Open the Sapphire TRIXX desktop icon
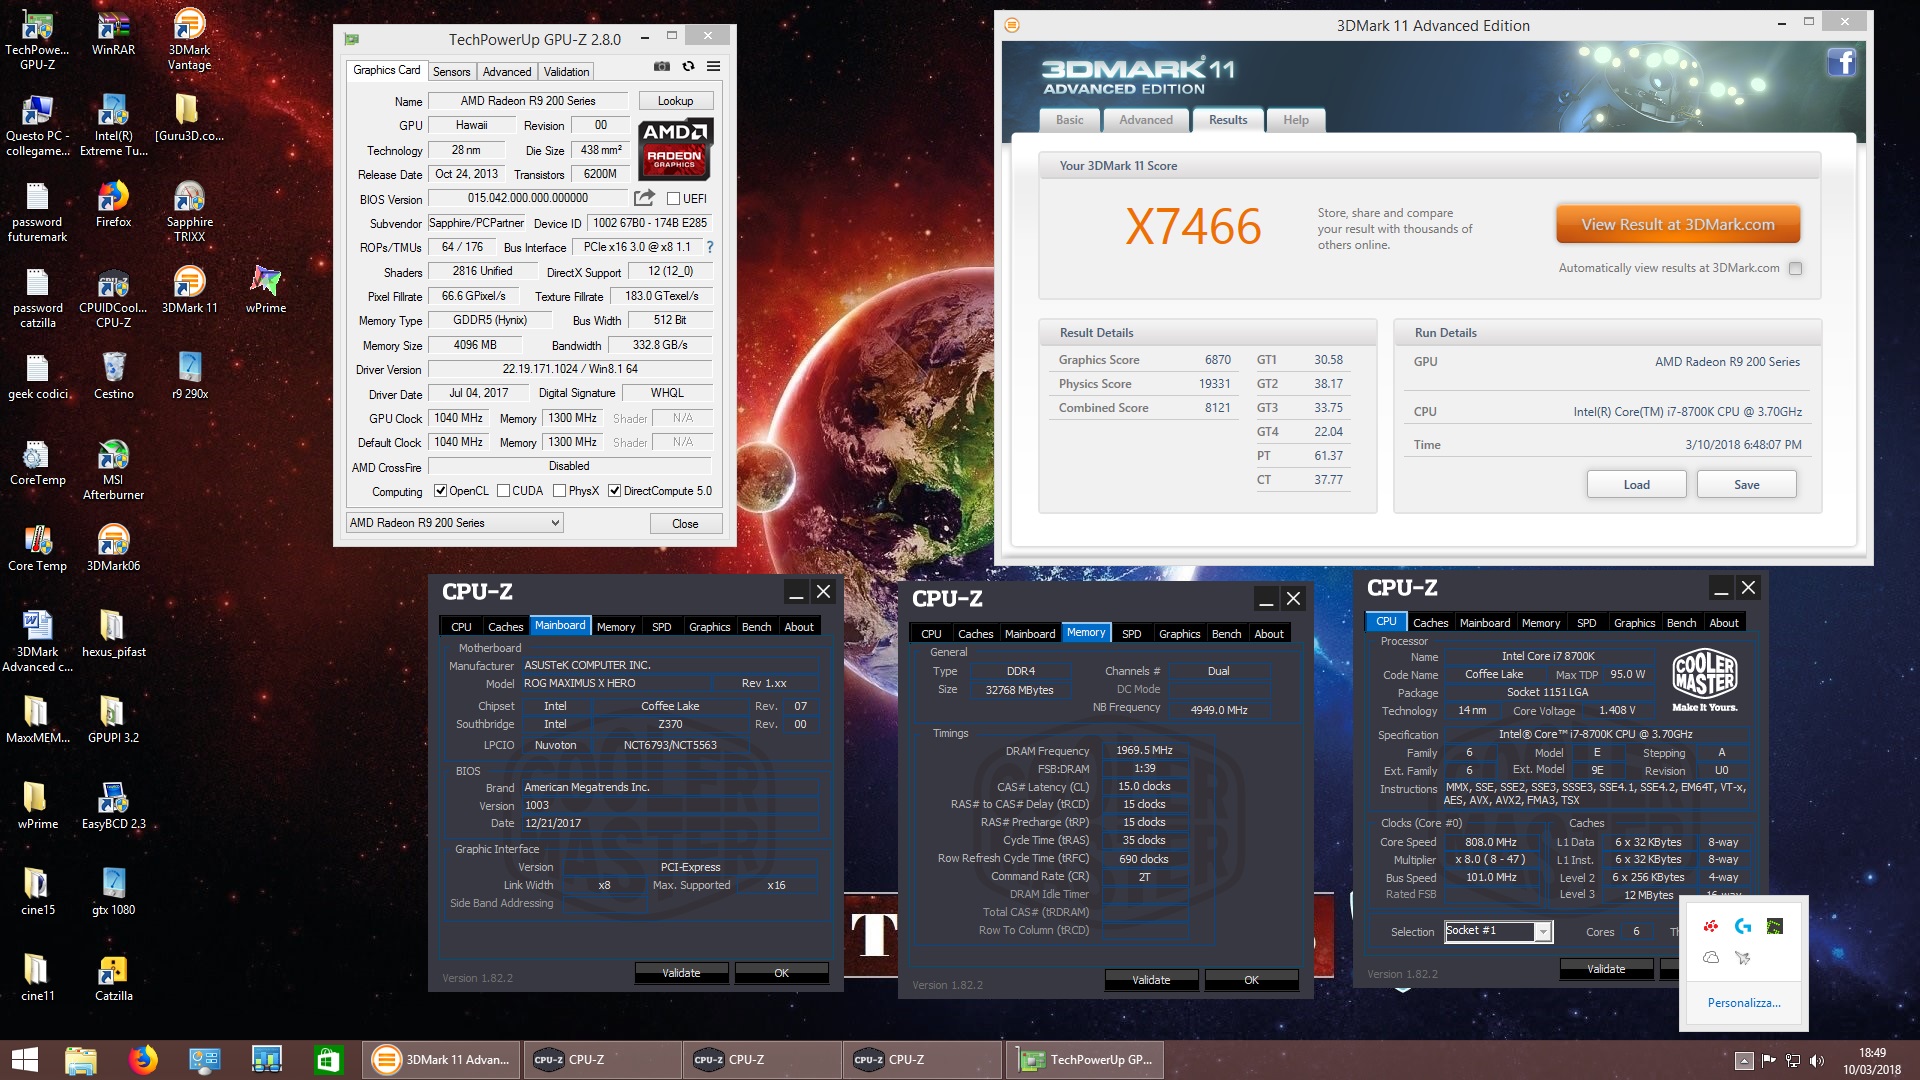This screenshot has height=1080, width=1920. 189,212
